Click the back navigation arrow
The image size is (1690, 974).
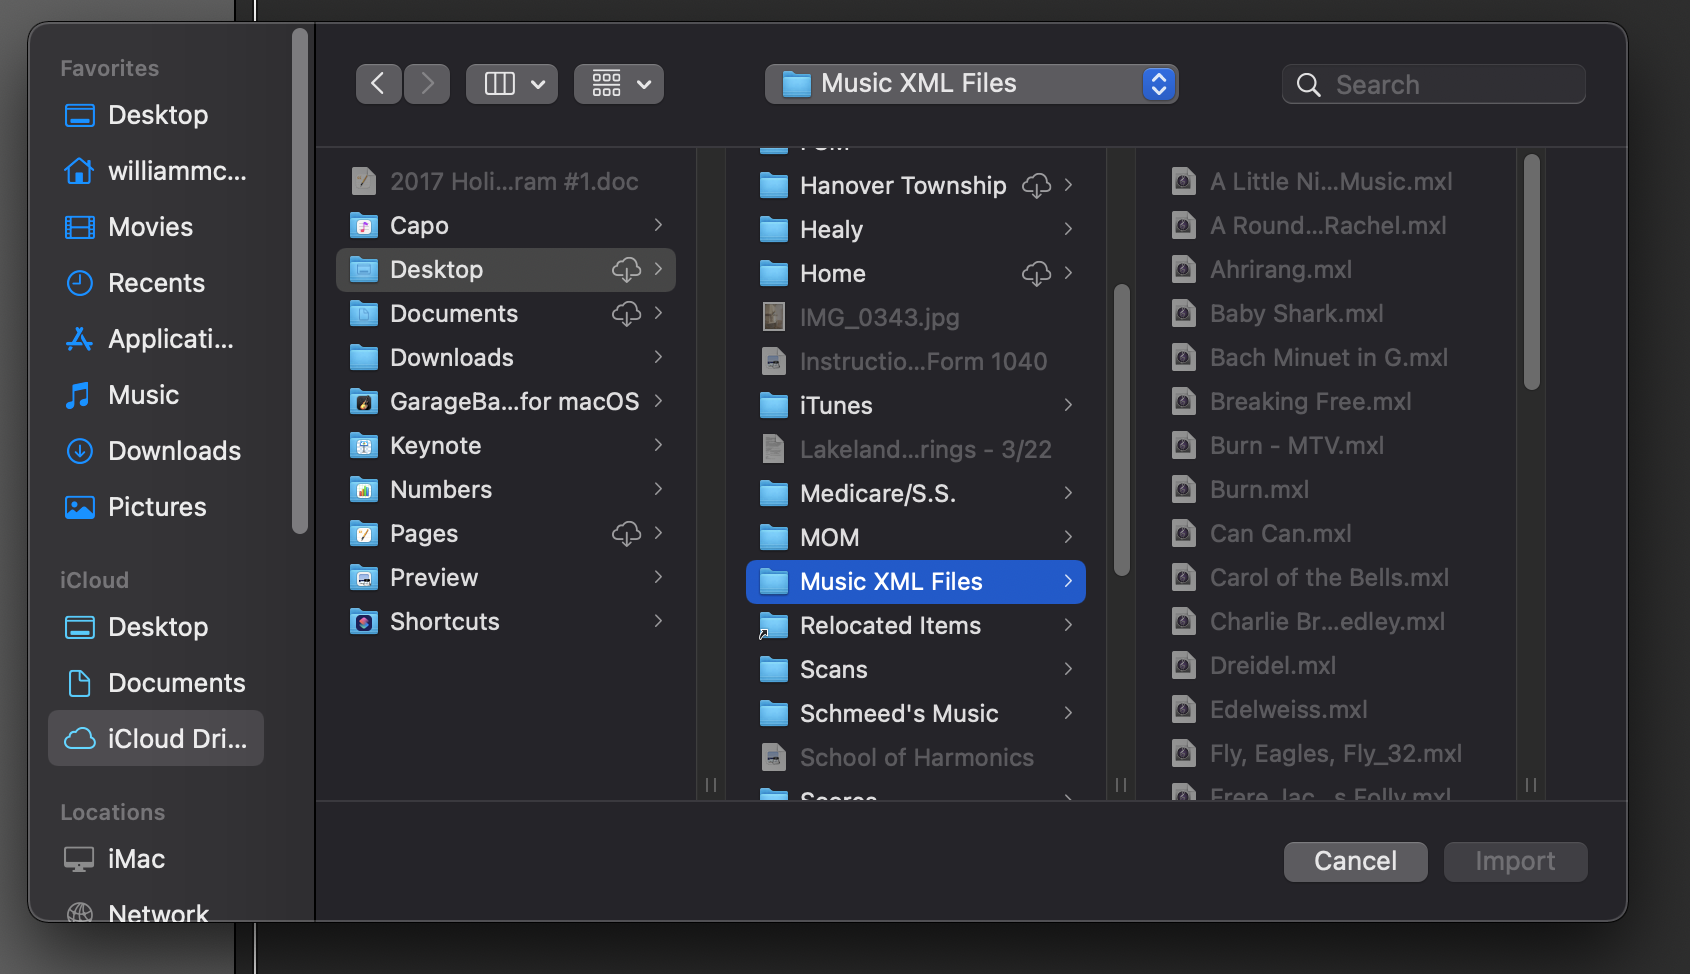coord(378,84)
